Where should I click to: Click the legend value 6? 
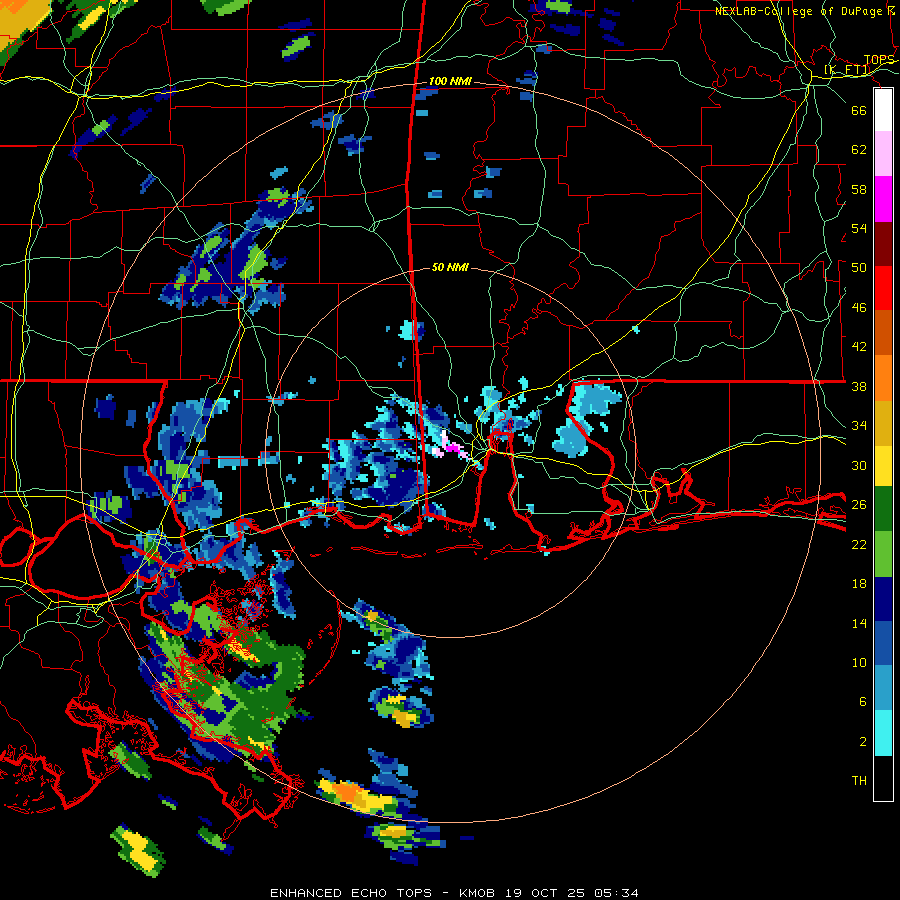click(x=863, y=701)
